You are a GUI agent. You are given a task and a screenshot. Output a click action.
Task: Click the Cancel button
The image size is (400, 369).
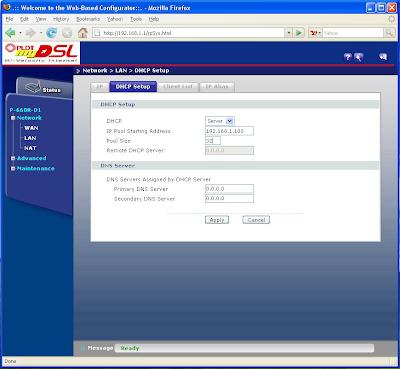256,220
